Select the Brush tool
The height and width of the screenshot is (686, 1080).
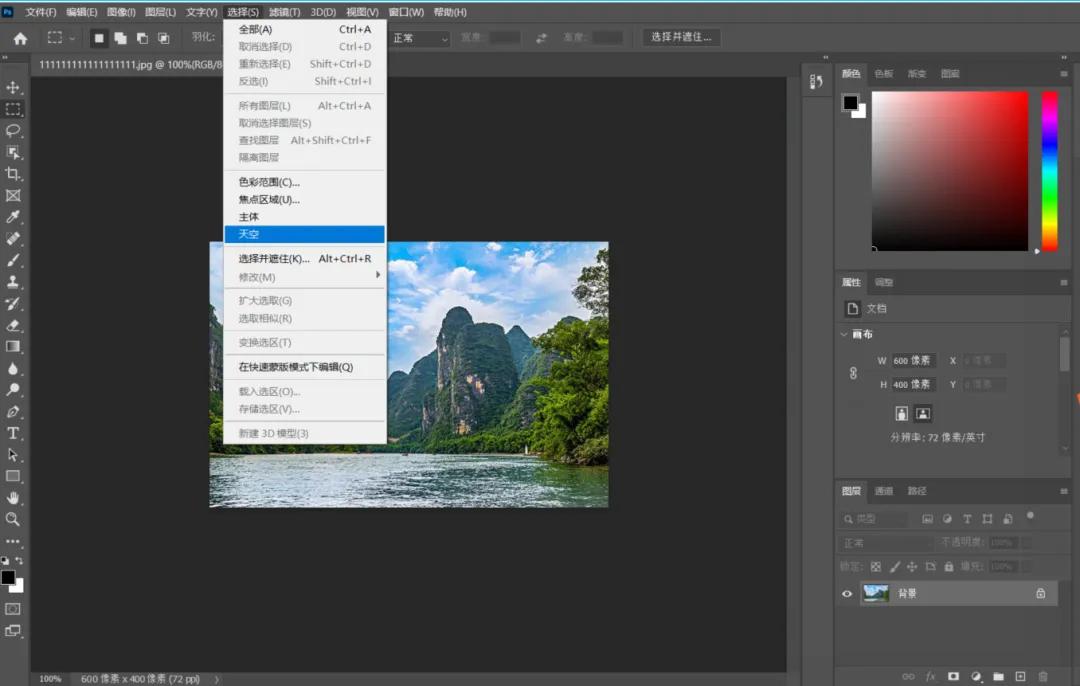point(13,260)
